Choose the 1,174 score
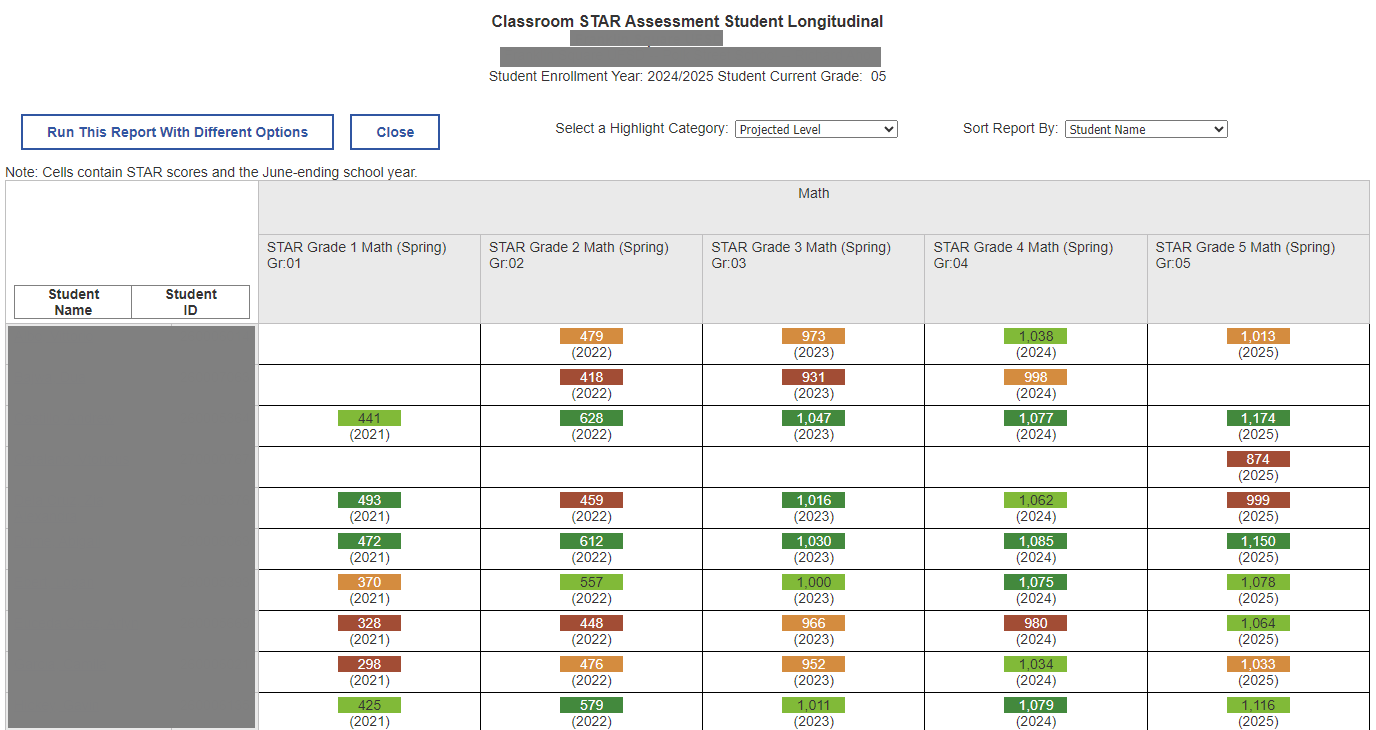The image size is (1376, 730). 1258,418
